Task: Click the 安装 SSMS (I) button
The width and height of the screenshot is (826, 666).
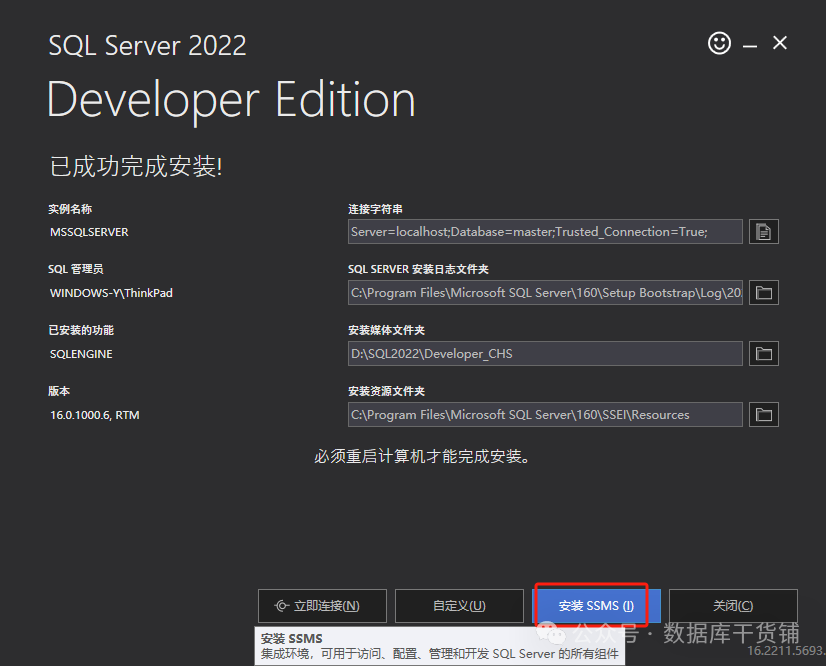Action: pyautogui.click(x=596, y=606)
